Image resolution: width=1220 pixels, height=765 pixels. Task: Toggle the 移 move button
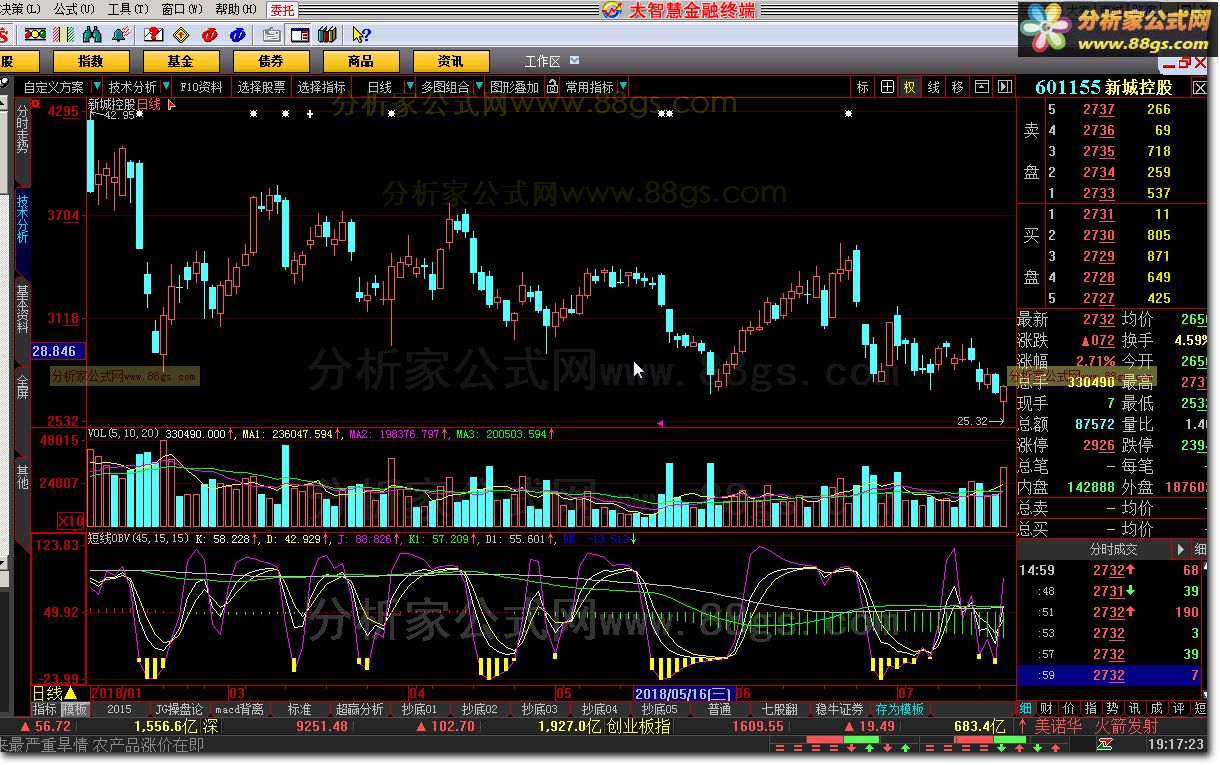click(x=957, y=88)
